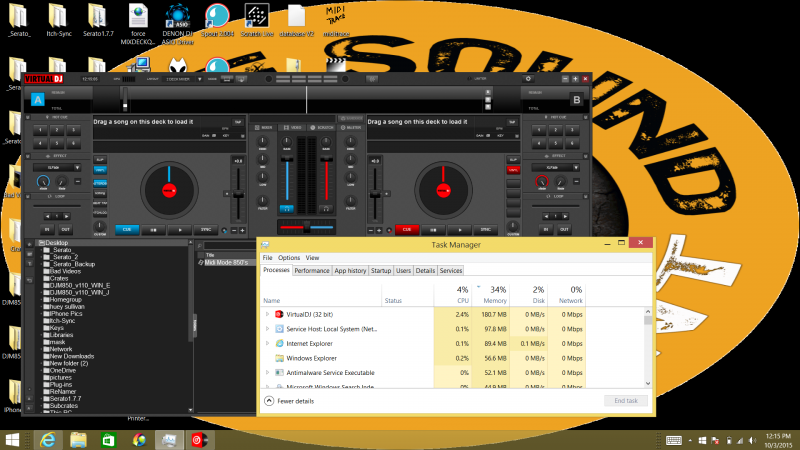Click the crossfader slider handle
800x450 pixels.
[306, 228]
